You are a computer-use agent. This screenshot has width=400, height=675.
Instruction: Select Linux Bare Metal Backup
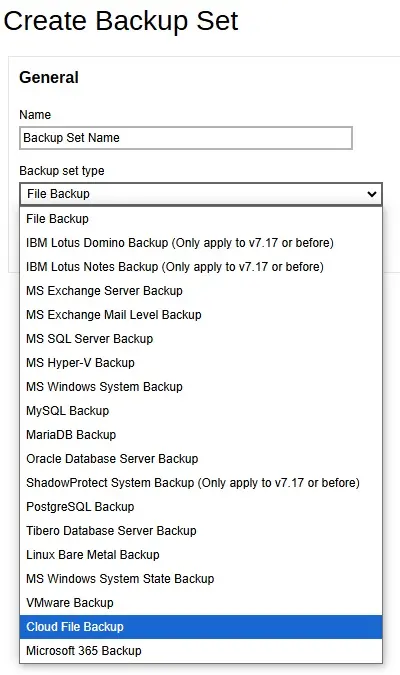point(201,555)
